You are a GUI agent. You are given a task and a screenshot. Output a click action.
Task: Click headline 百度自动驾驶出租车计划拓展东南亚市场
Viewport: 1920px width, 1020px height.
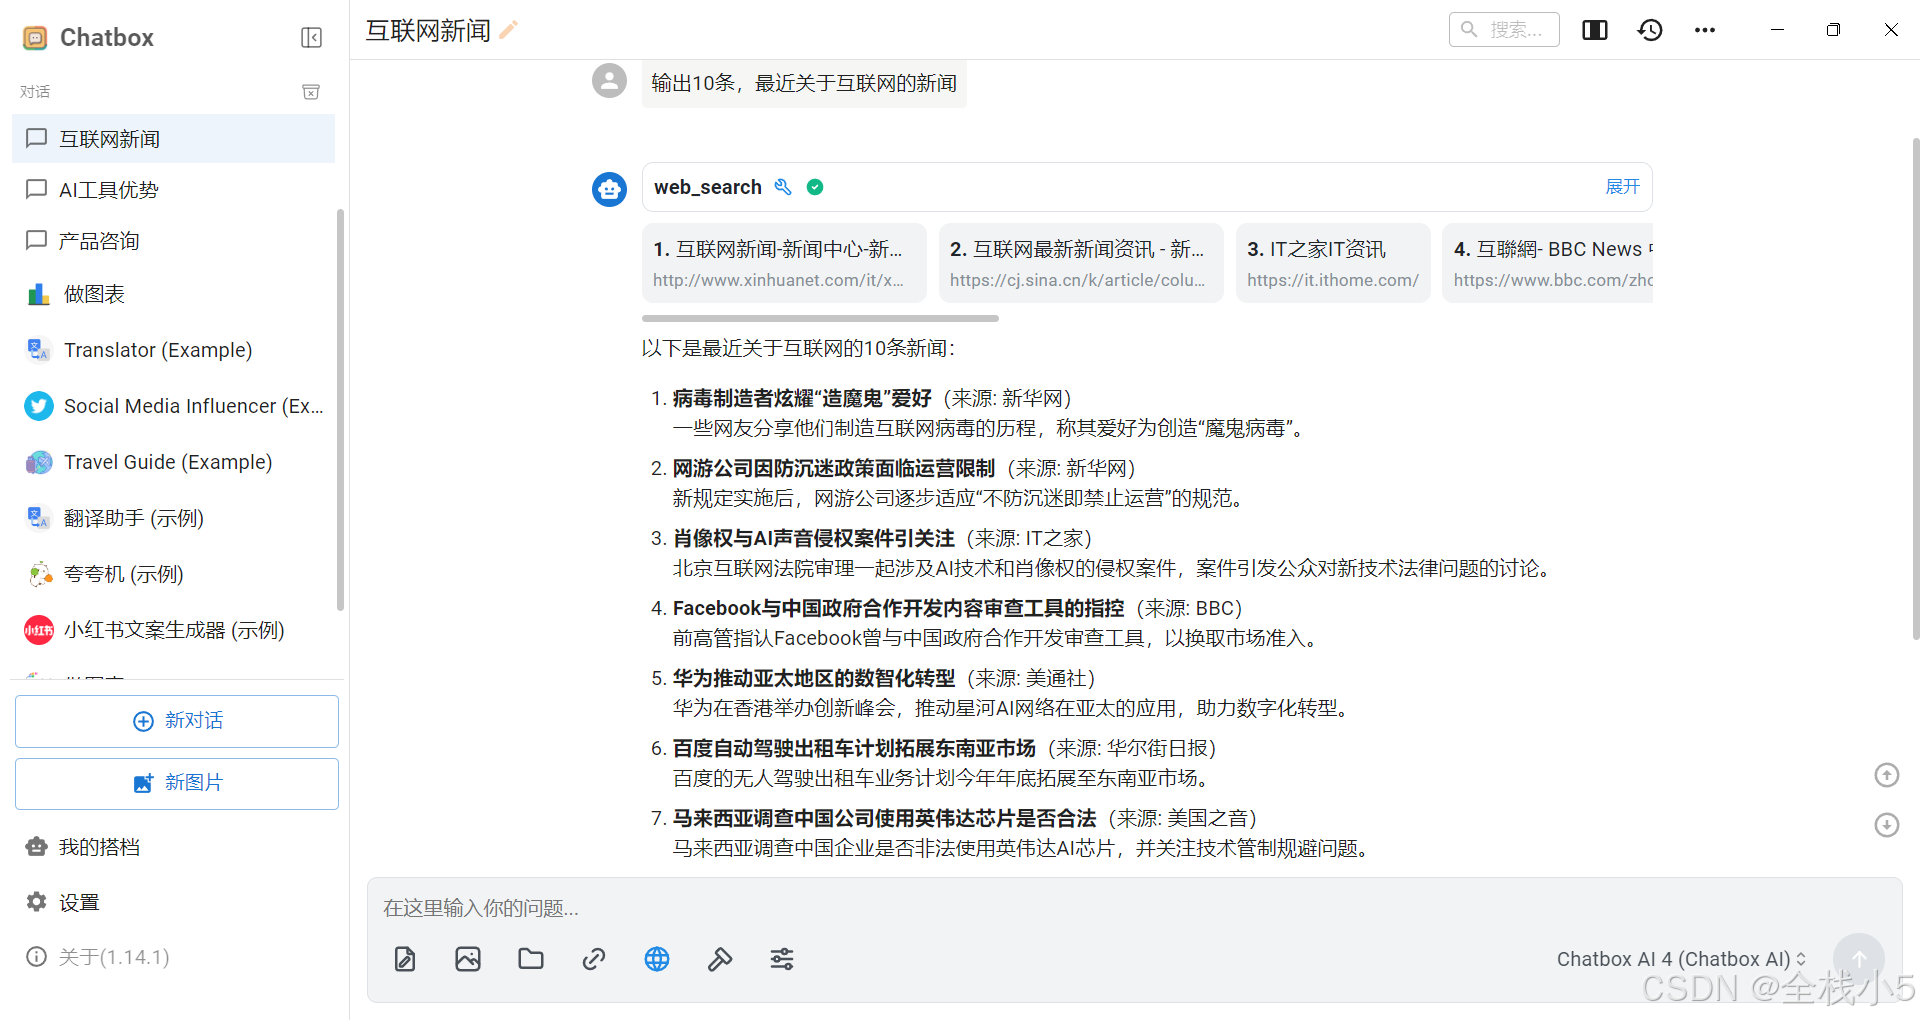click(854, 748)
